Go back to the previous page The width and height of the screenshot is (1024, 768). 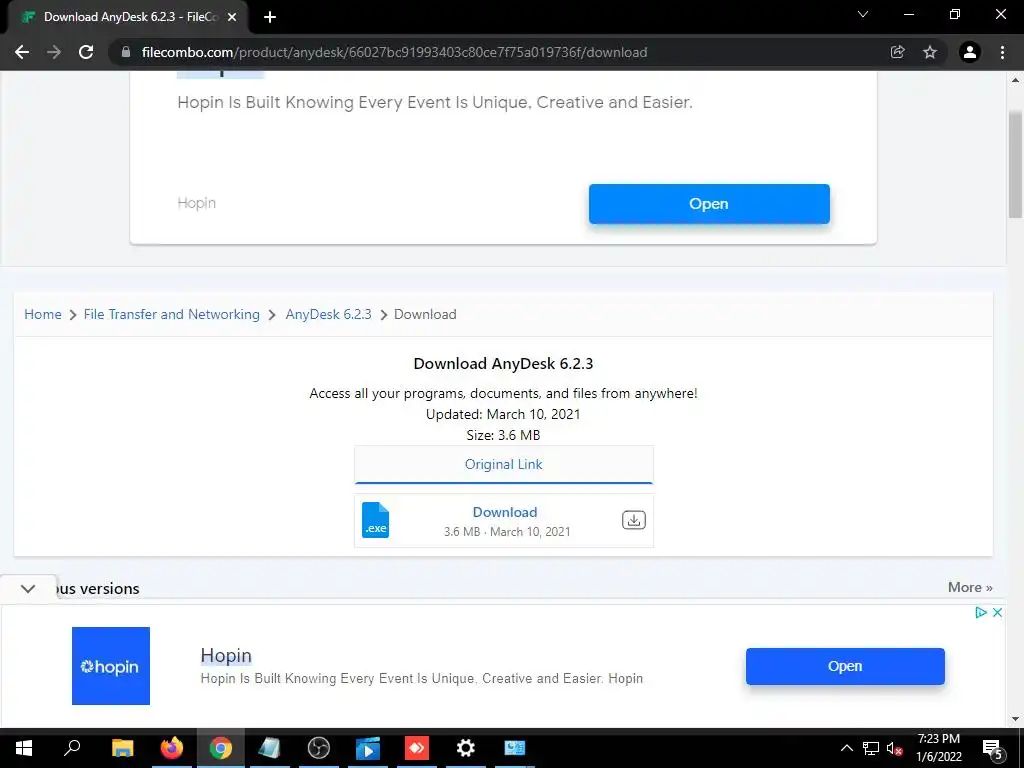click(x=22, y=52)
